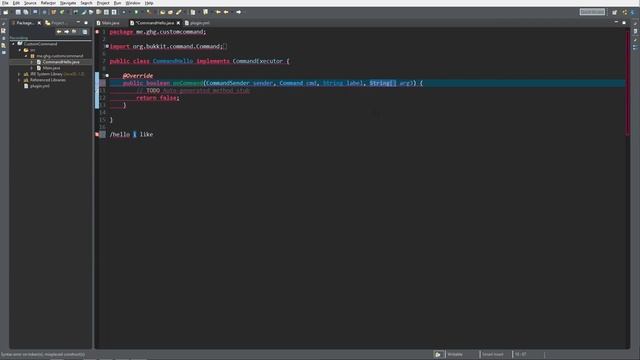
Task: Close the Package Explorer view
Action: coord(39,23)
